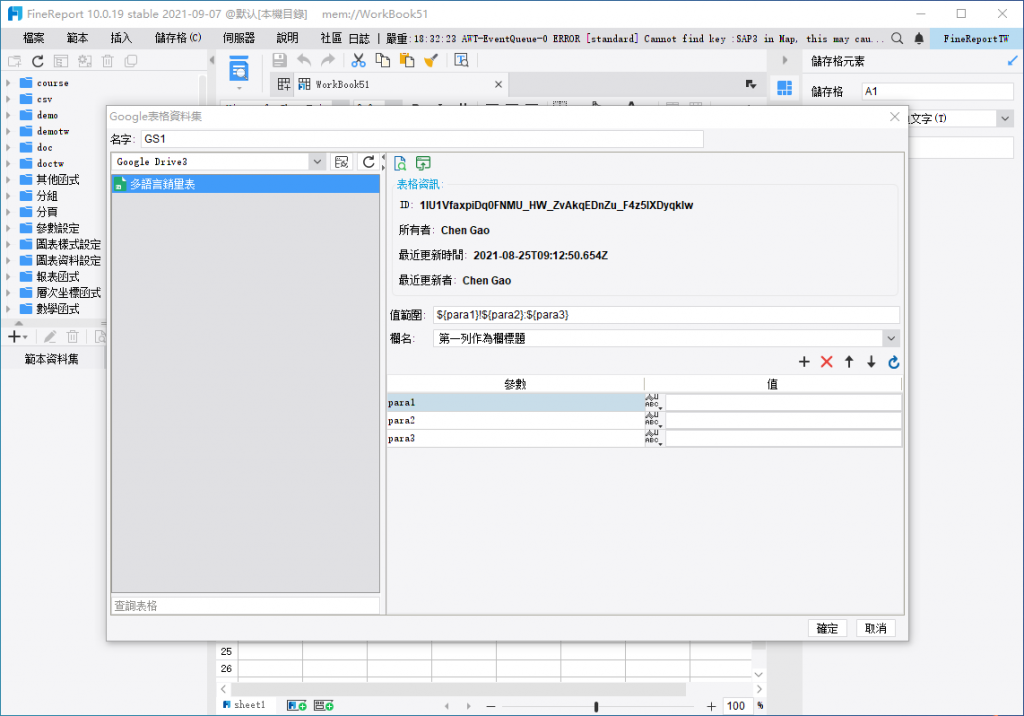This screenshot has height=716, width=1024.
Task: Select the para2 parameter row
Action: coord(515,420)
